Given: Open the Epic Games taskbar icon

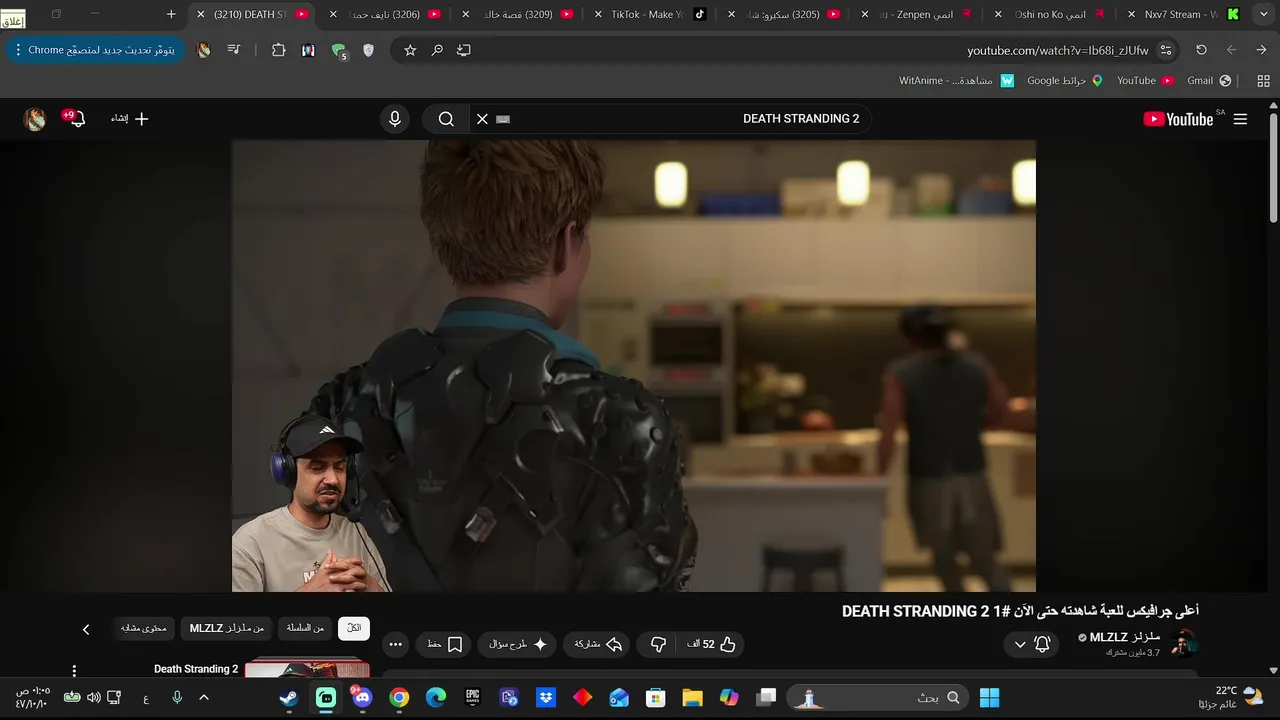Looking at the screenshot, I should 472,698.
